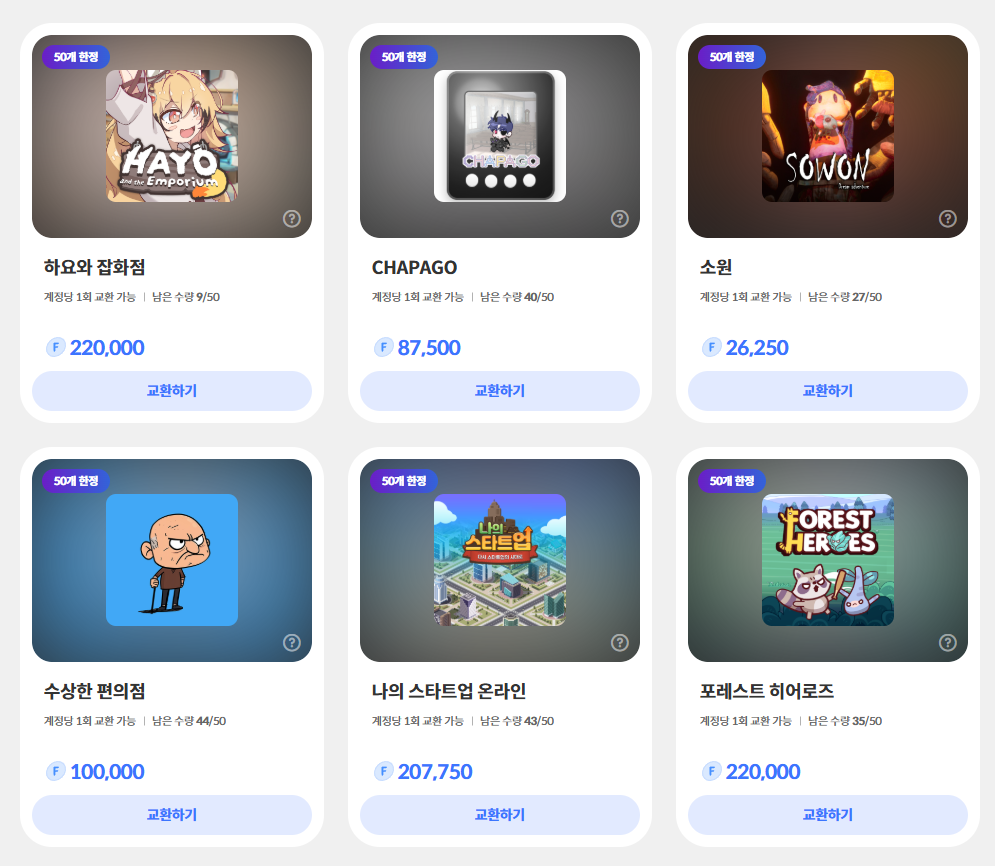Open HAYO and the Emporium thumbnail
995x866 pixels.
pyautogui.click(x=172, y=136)
